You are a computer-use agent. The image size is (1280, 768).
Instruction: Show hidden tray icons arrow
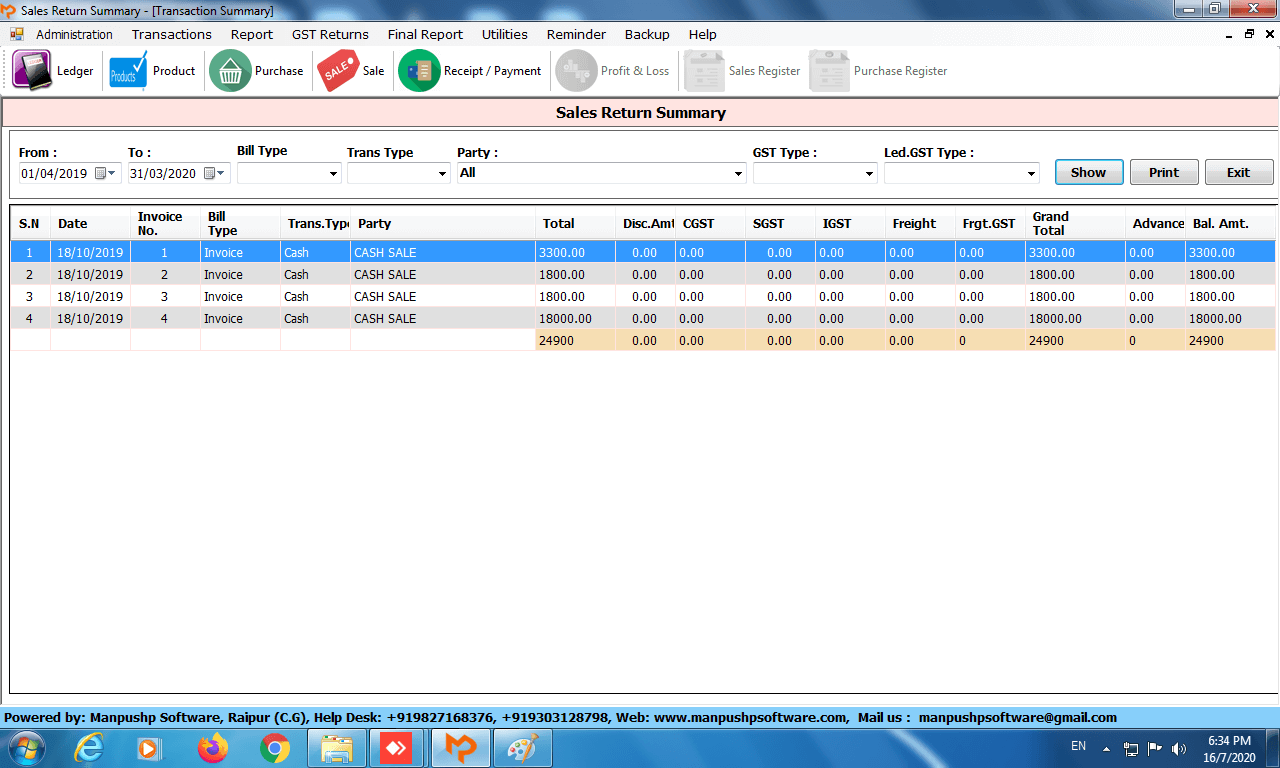click(x=1106, y=748)
